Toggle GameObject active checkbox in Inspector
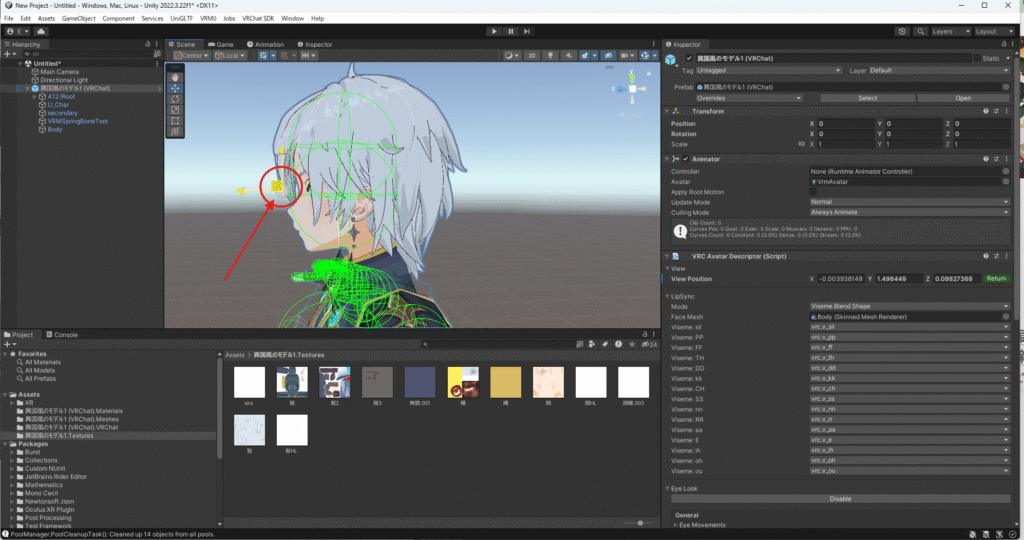 [x=688, y=58]
